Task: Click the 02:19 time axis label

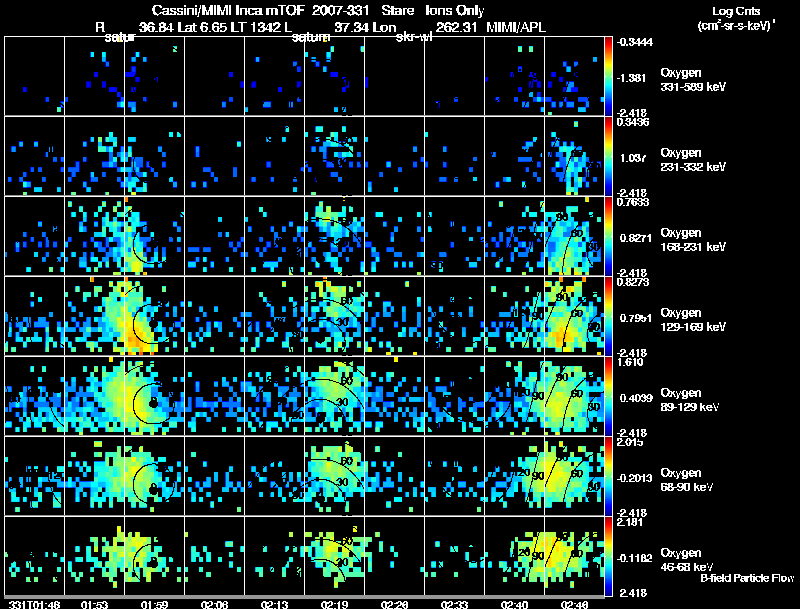Action: click(x=334, y=605)
